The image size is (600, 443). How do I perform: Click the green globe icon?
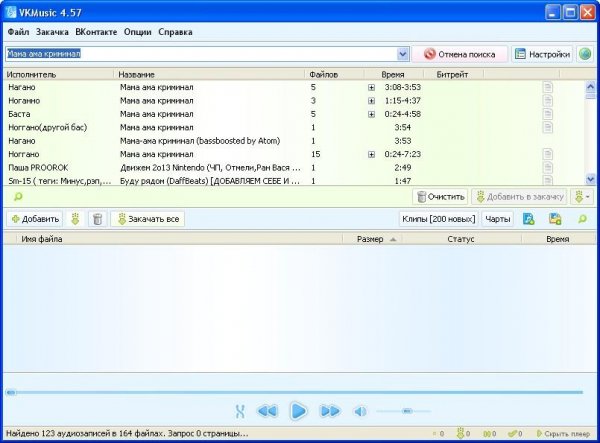[585, 54]
